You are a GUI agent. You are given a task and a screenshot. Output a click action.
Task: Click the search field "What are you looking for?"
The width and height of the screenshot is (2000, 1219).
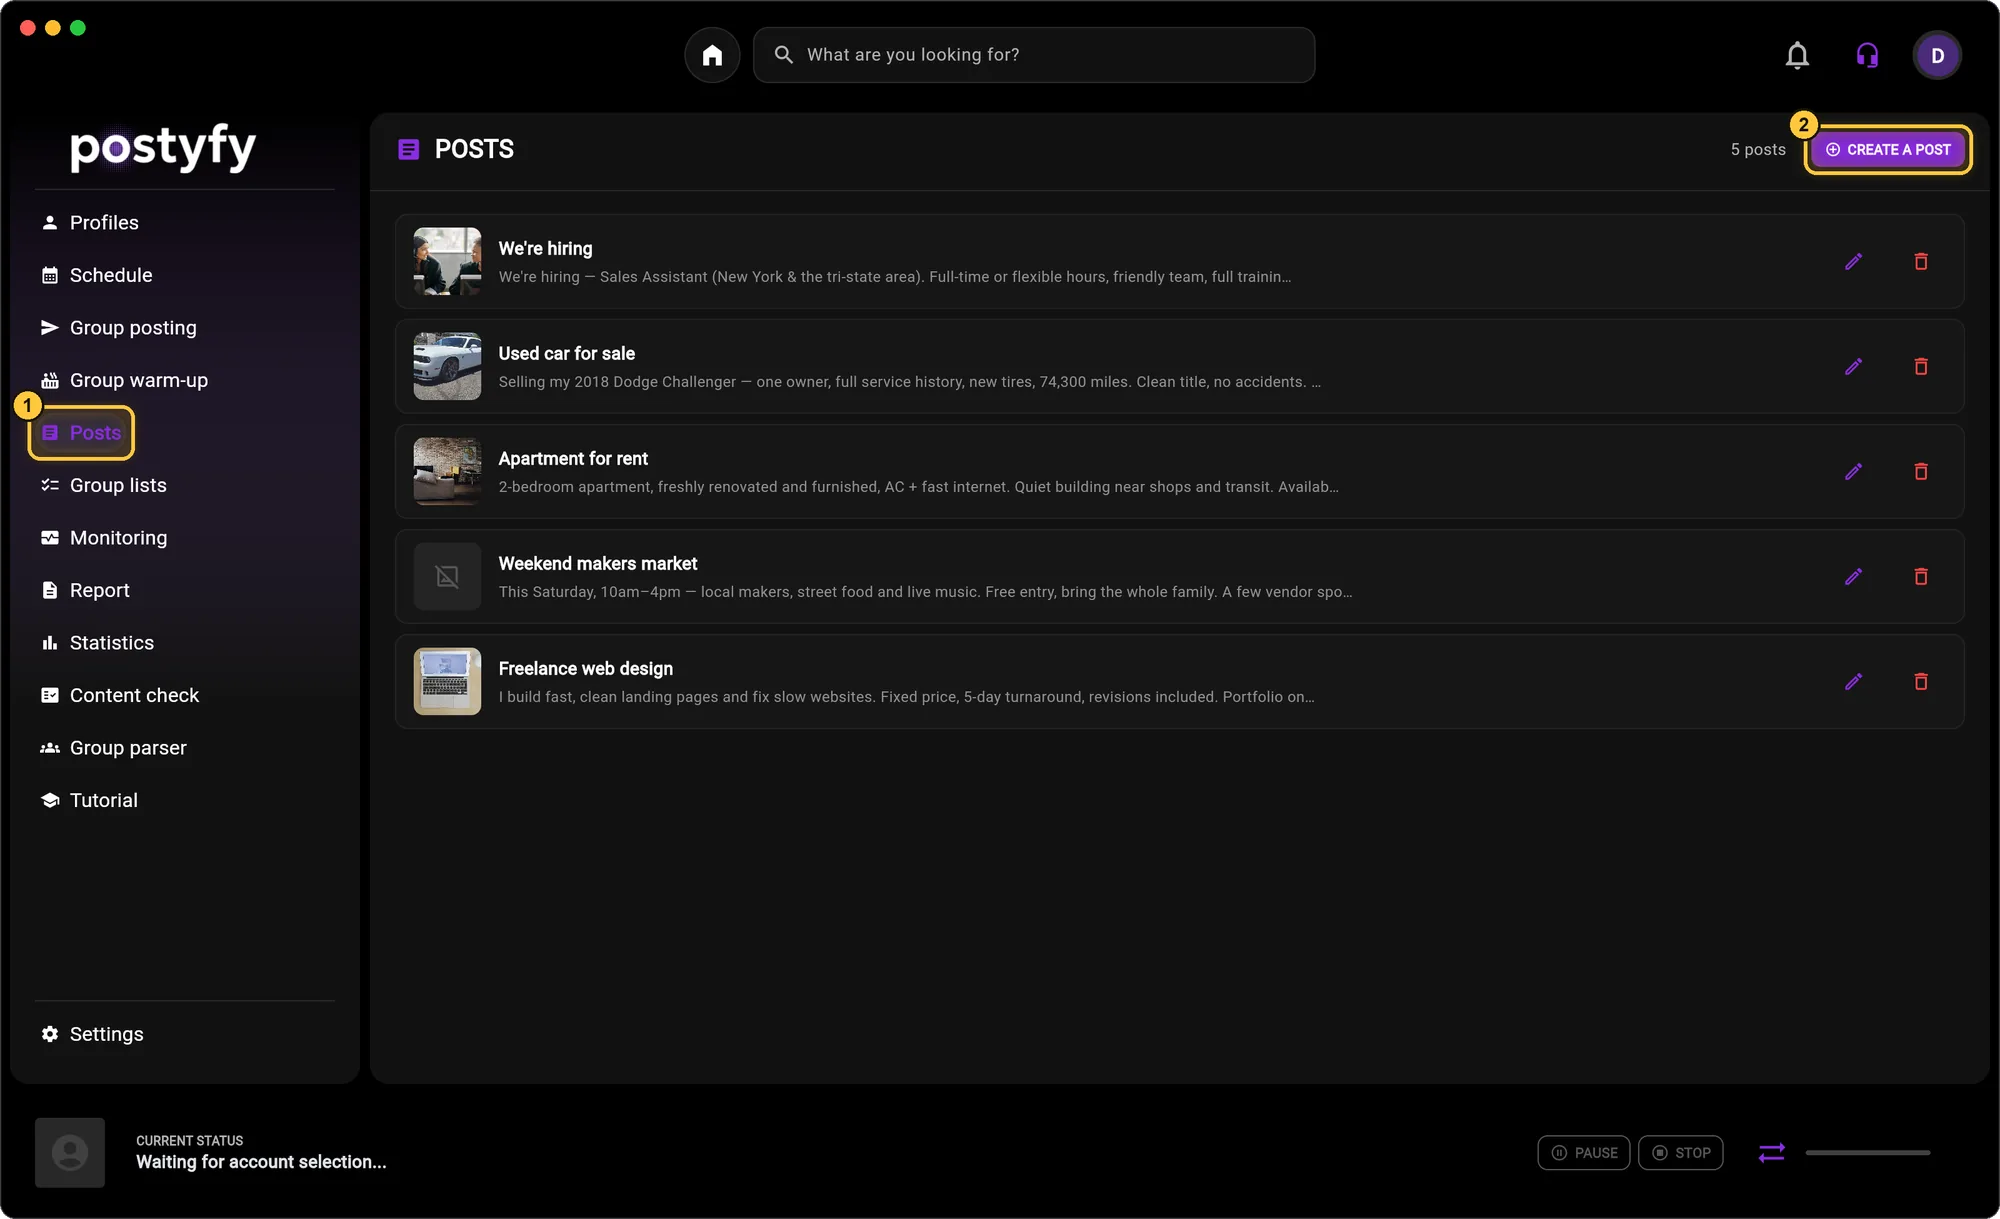point(1034,55)
